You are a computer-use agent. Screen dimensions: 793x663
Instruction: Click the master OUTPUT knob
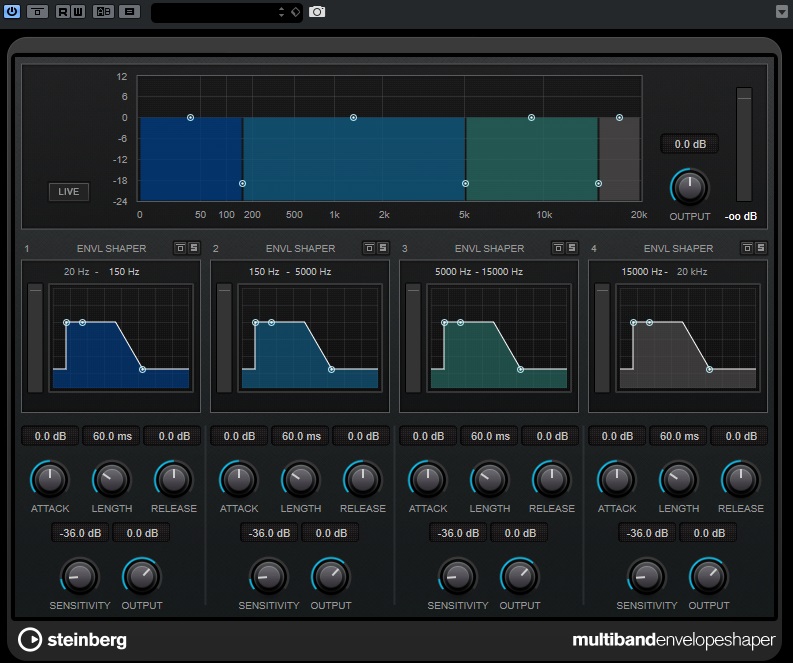click(x=690, y=188)
